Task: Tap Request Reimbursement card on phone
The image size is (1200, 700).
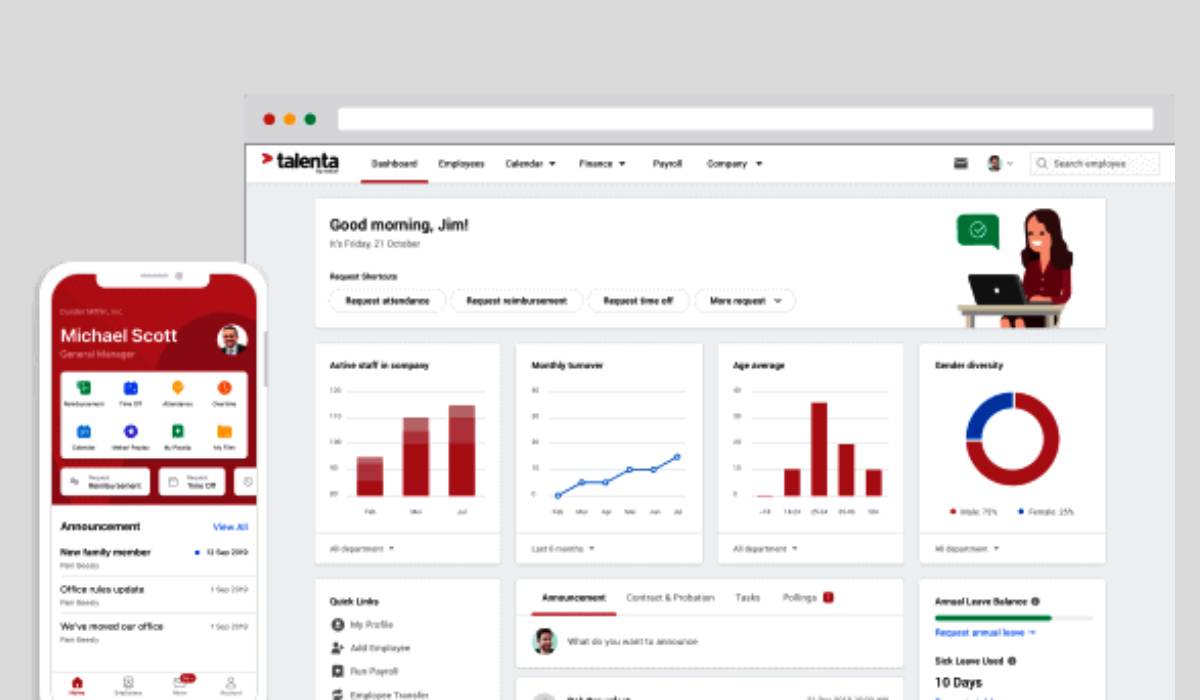Action: pos(105,482)
